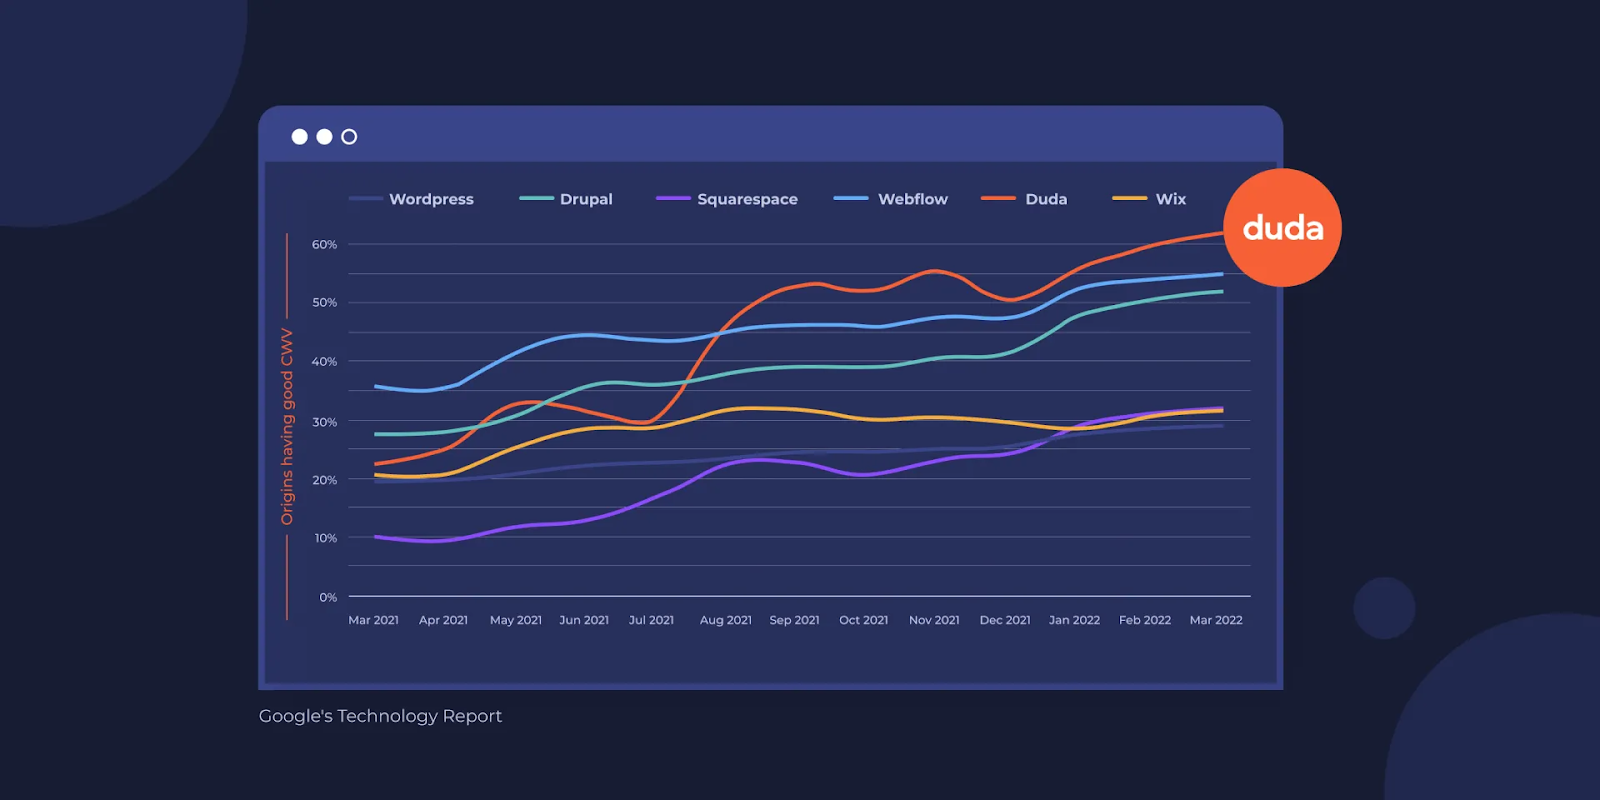This screenshot has width=1600, height=800.
Task: Click the Wordpress legend color line
Action: tap(365, 199)
